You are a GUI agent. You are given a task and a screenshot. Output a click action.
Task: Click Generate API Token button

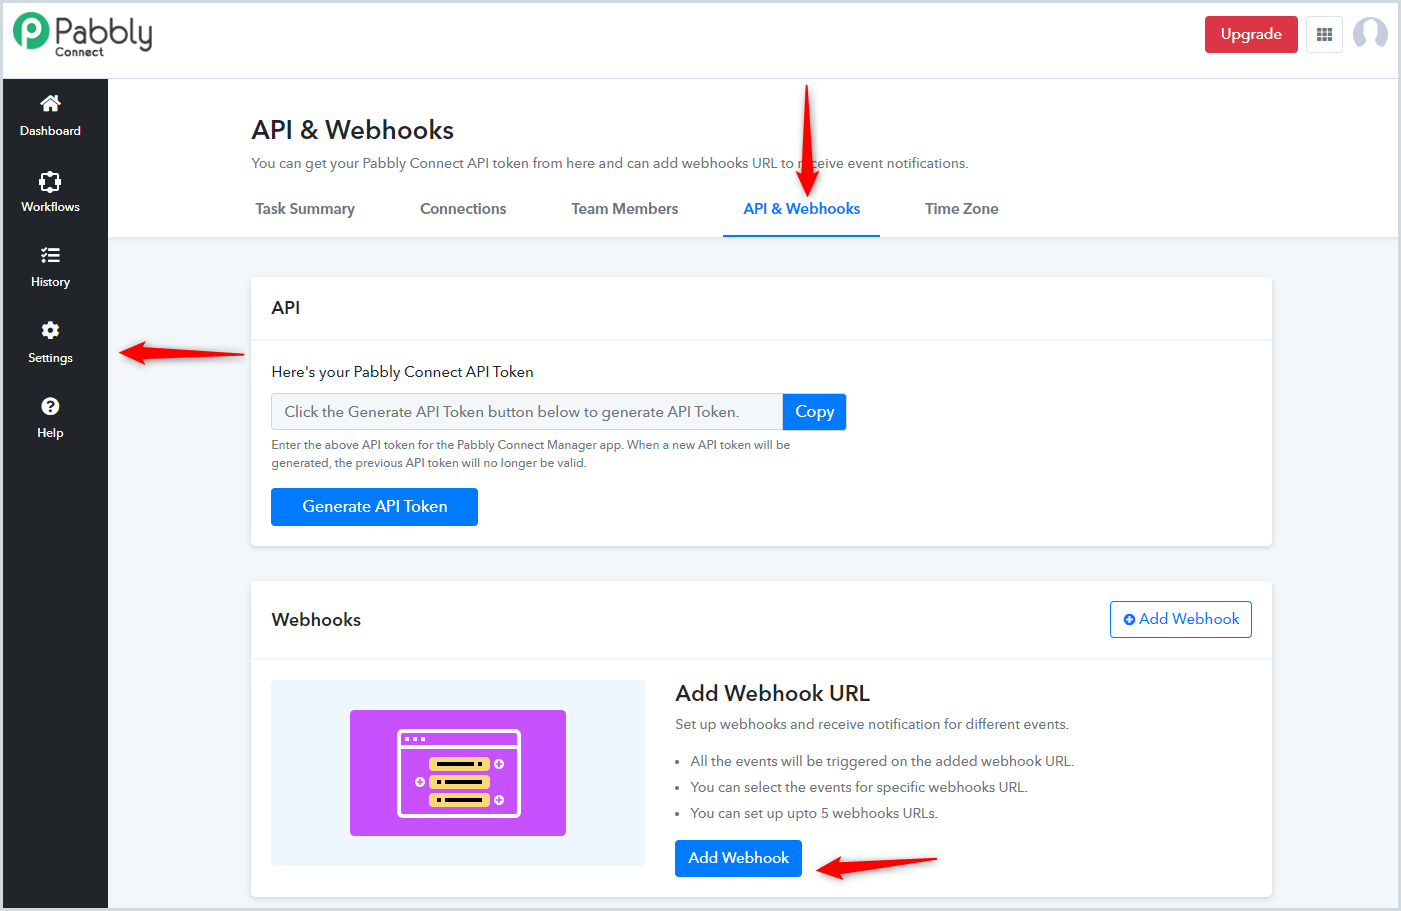(x=374, y=507)
